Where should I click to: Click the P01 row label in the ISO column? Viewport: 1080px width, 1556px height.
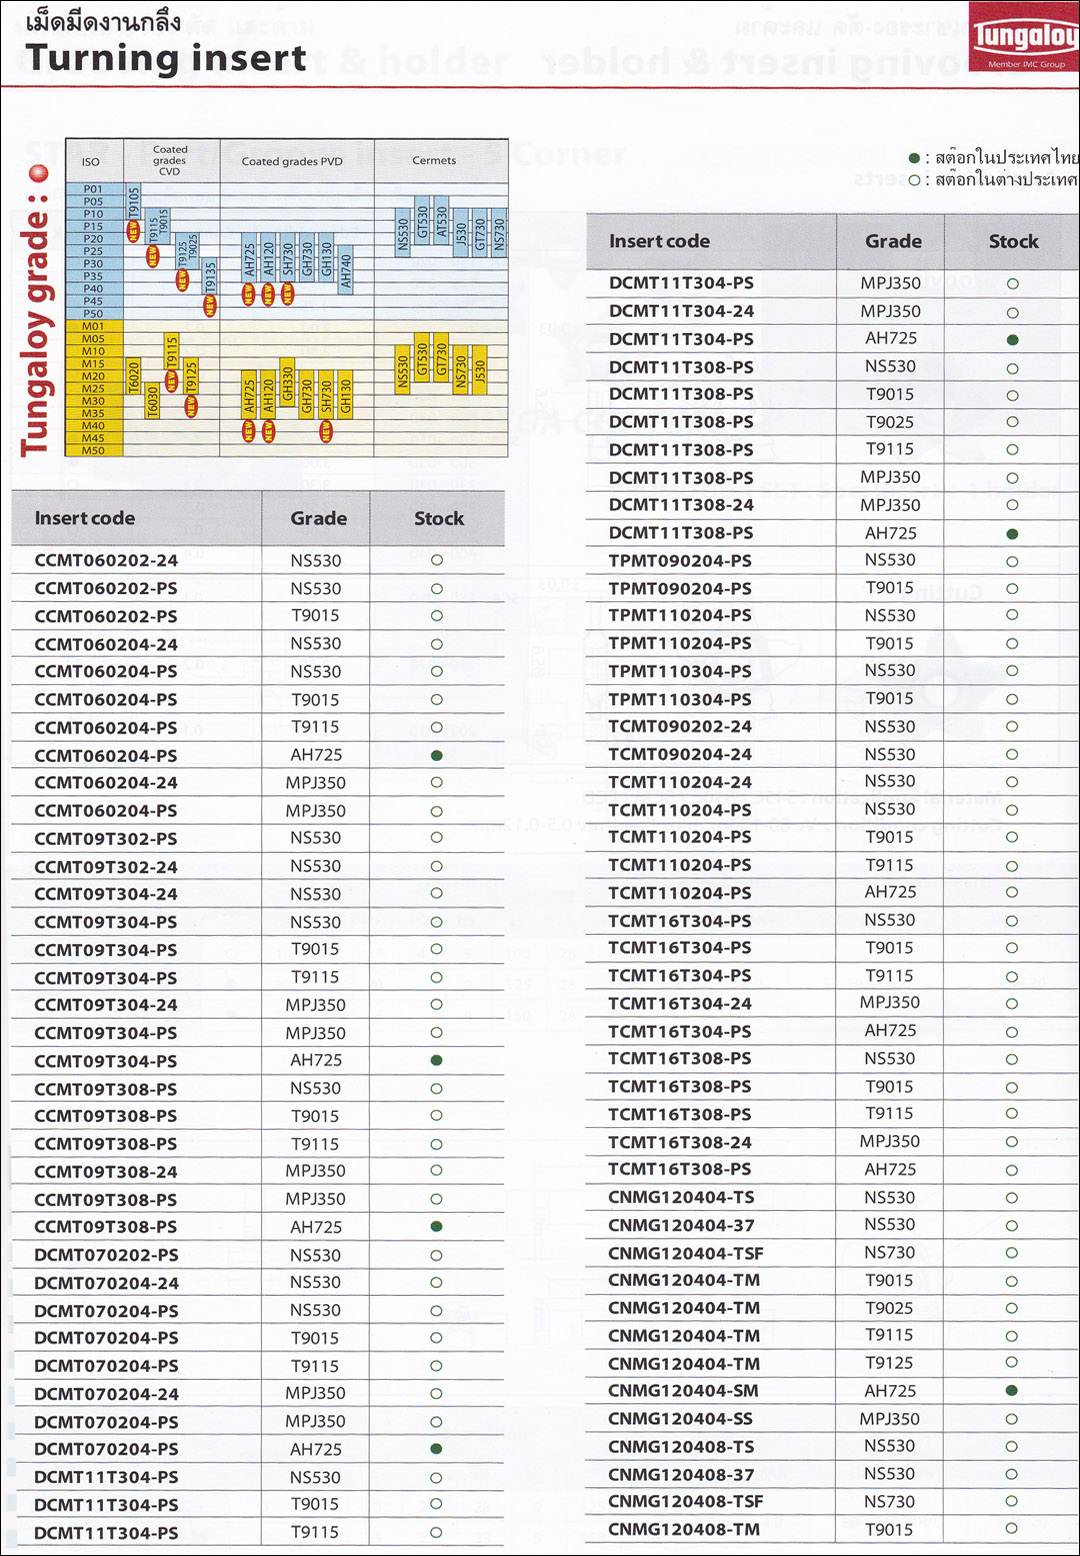point(93,189)
